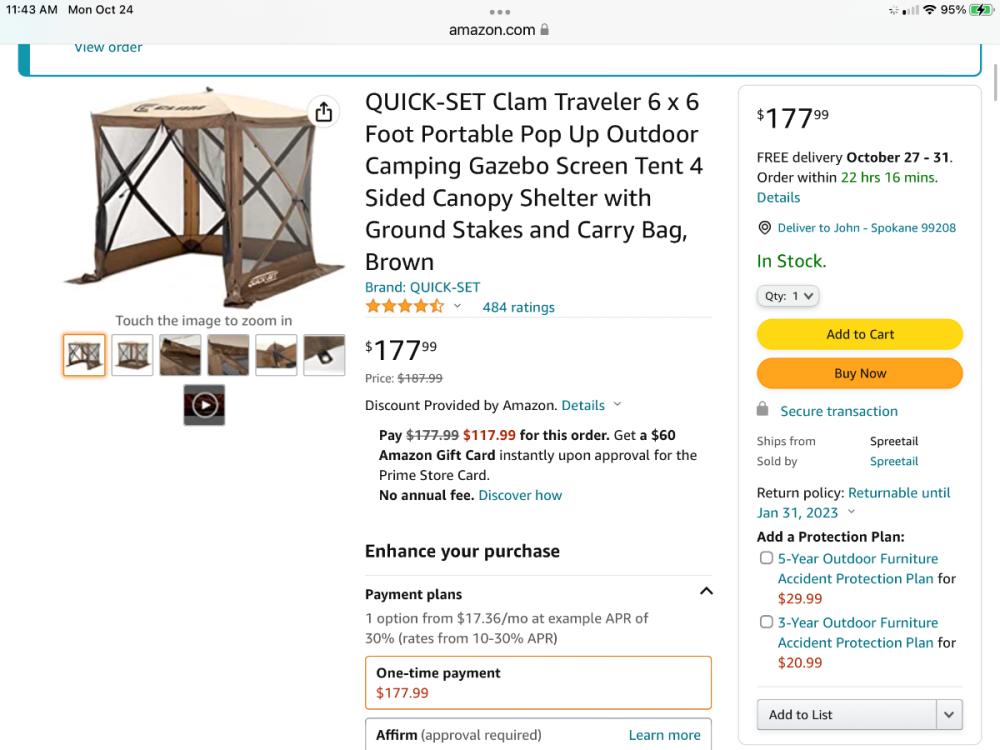Select the second product thumbnail

(x=132, y=355)
